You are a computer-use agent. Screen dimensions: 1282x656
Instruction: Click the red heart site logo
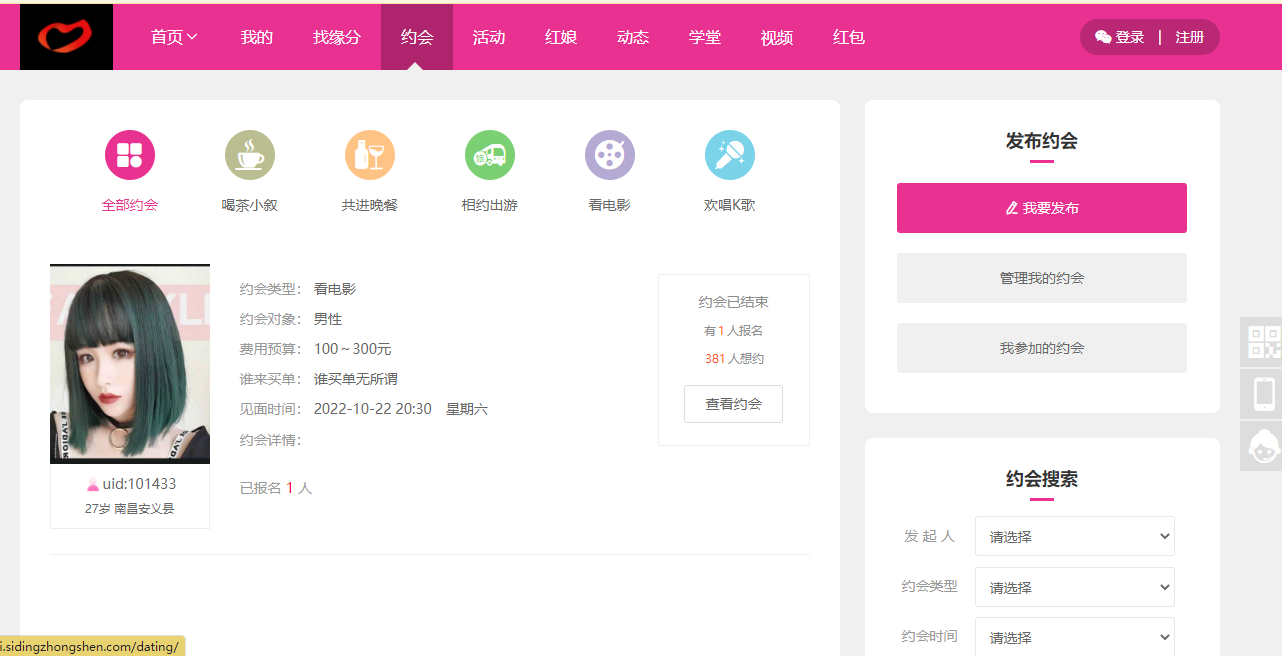pos(66,37)
